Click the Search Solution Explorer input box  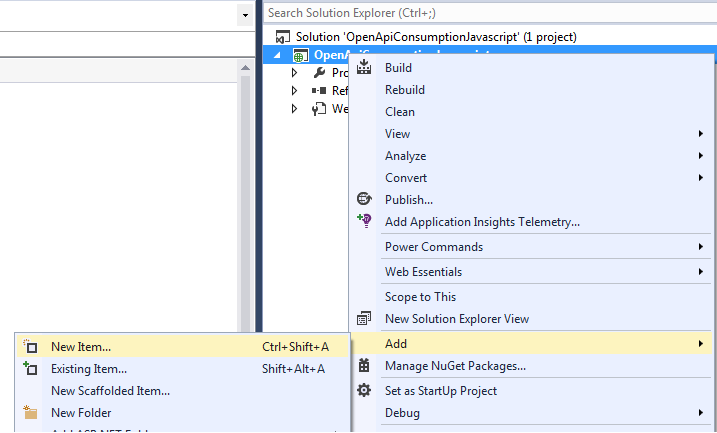488,13
